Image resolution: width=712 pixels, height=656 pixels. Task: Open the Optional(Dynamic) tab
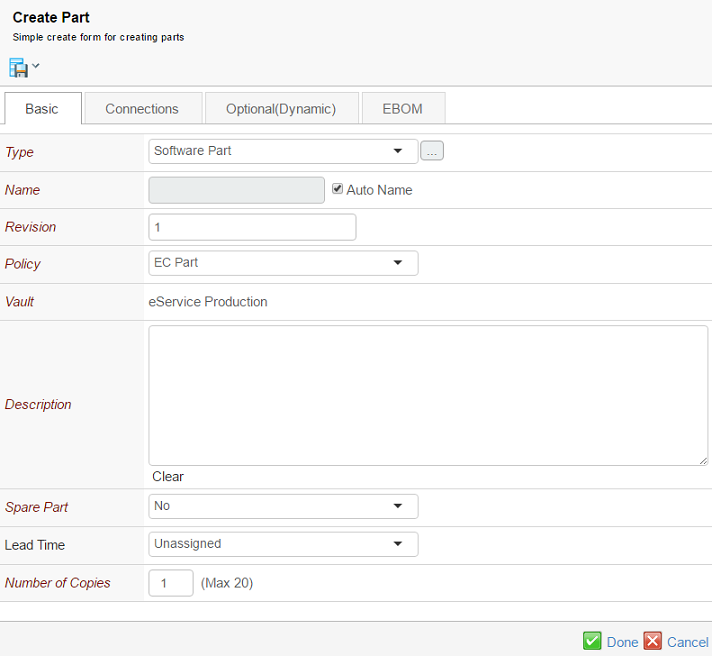click(281, 109)
